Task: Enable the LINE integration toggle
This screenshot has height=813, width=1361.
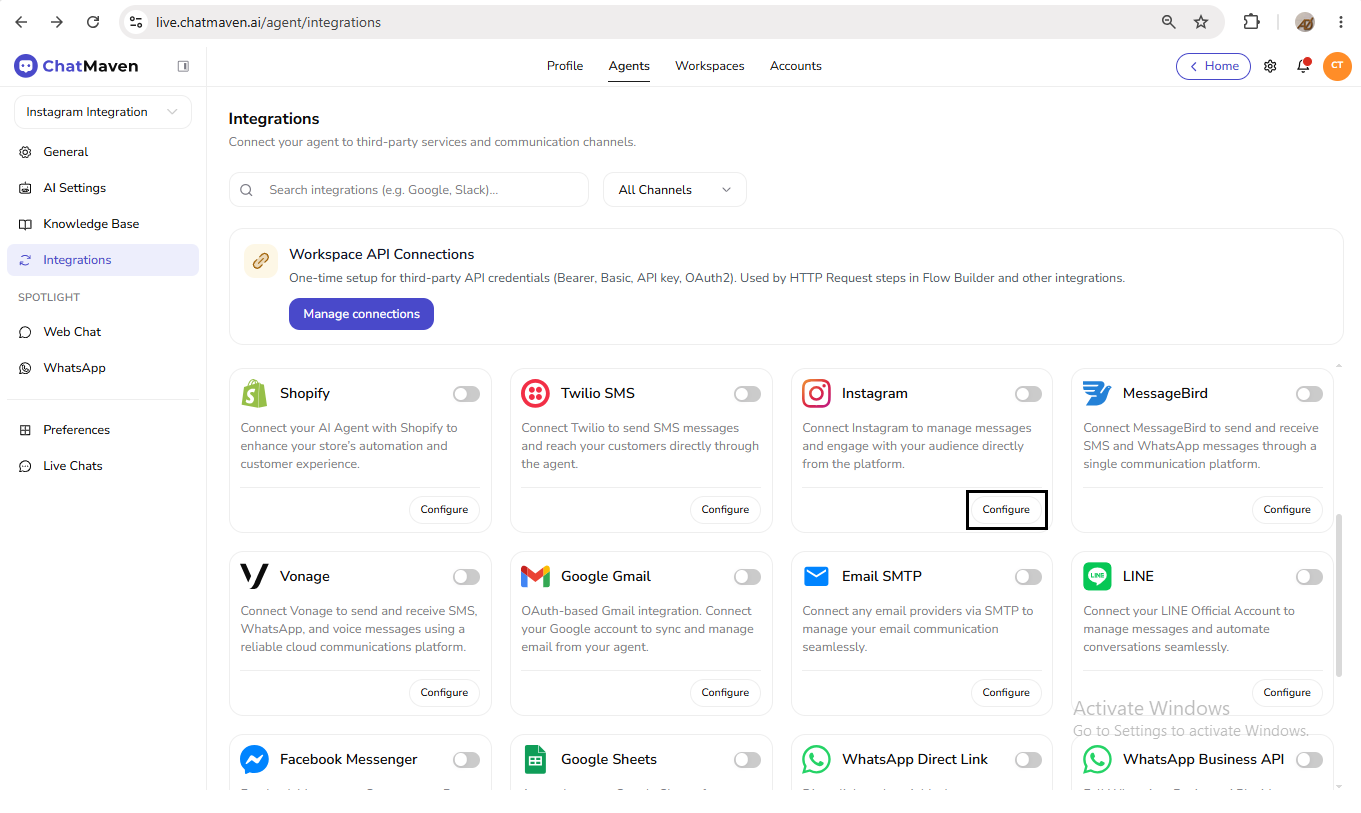Action: point(1309,577)
